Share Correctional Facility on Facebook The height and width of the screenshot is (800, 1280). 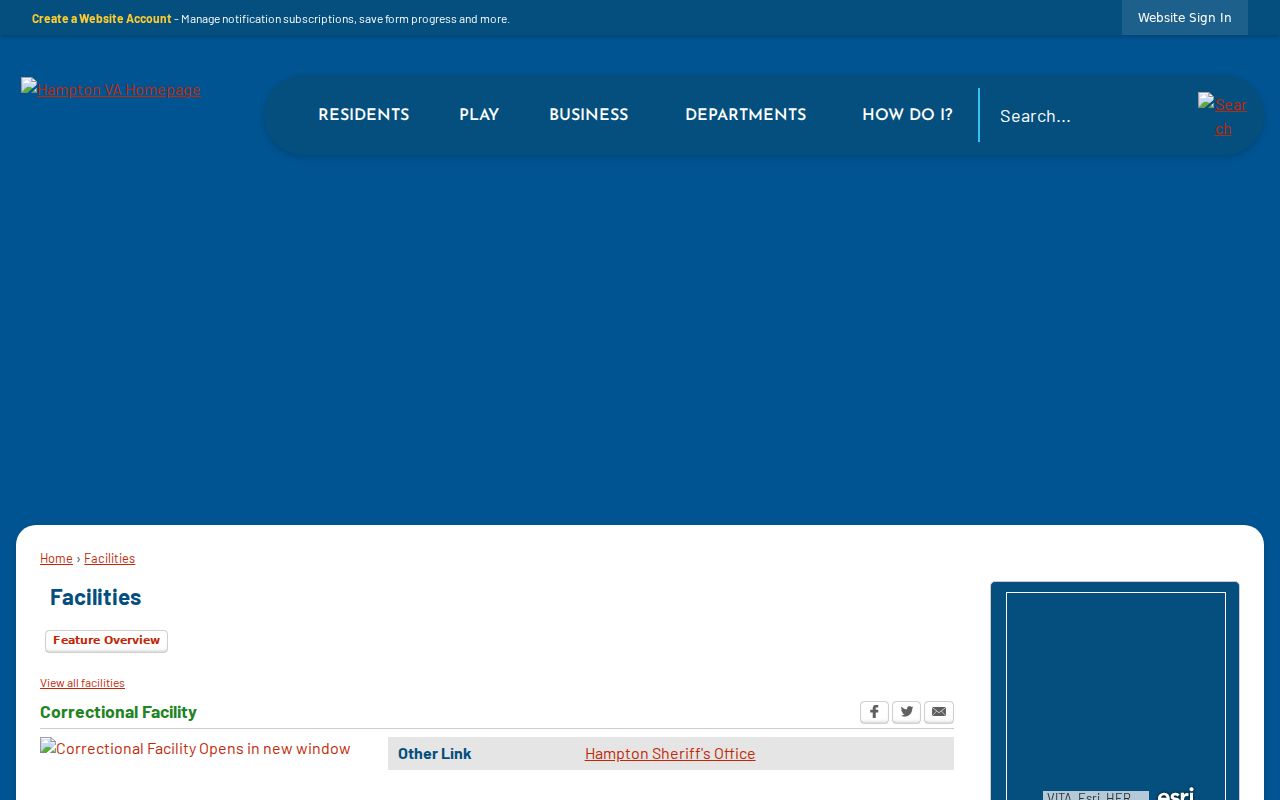click(x=874, y=712)
